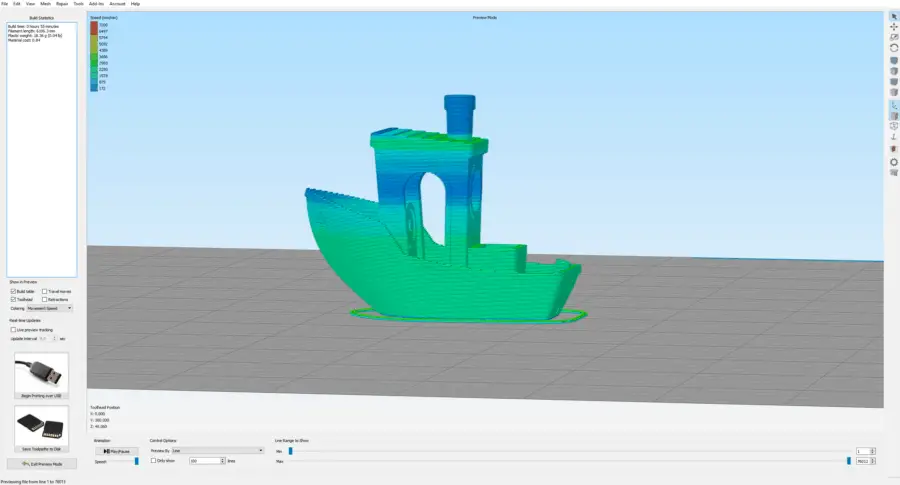This screenshot has width=900, height=485.
Task: Click the 'Previewing file from line' status text
Action: pos(33,482)
